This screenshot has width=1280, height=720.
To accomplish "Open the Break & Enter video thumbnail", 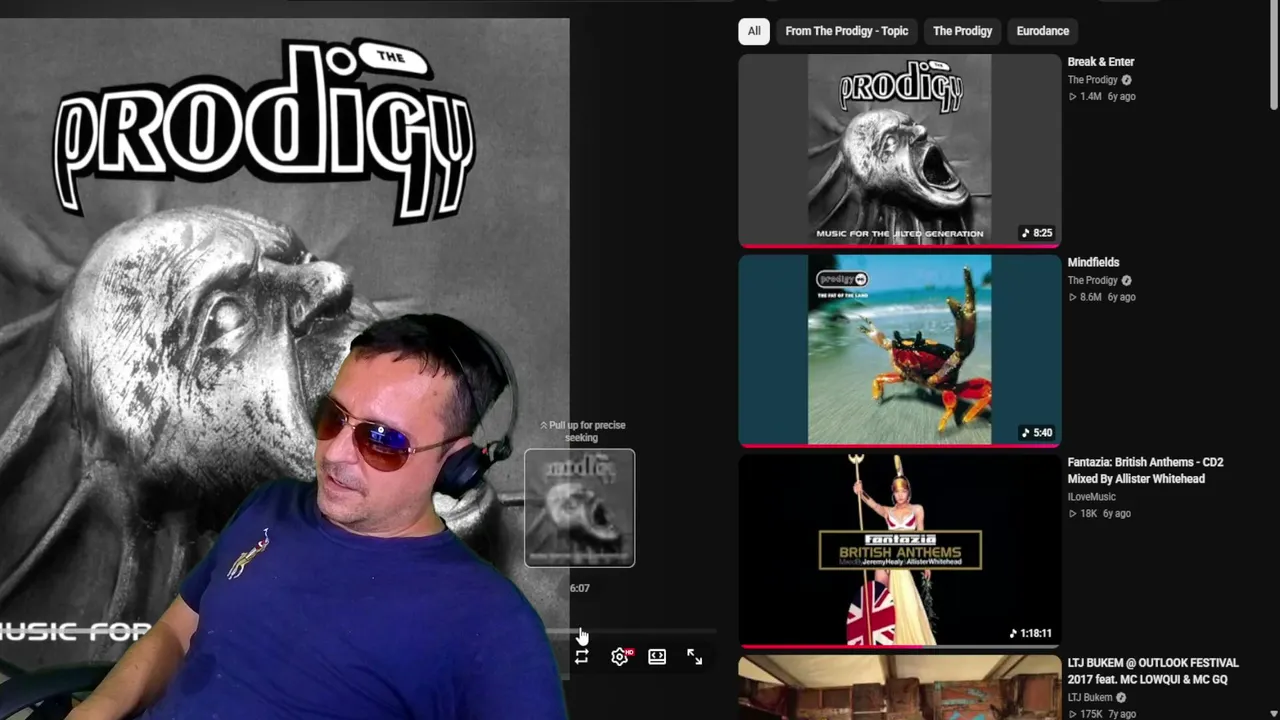I will (900, 150).
